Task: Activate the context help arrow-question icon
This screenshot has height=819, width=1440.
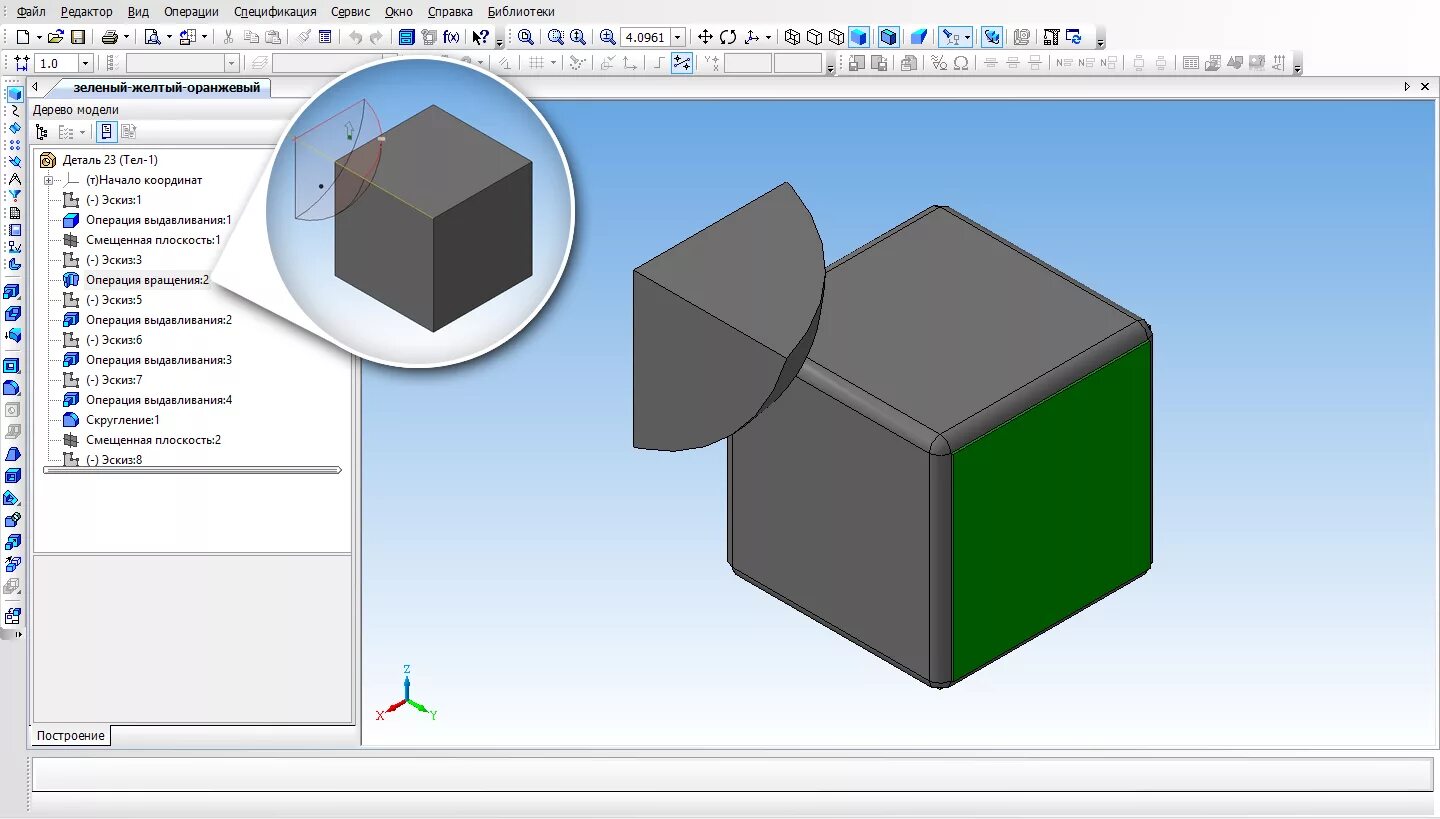Action: pos(481,37)
